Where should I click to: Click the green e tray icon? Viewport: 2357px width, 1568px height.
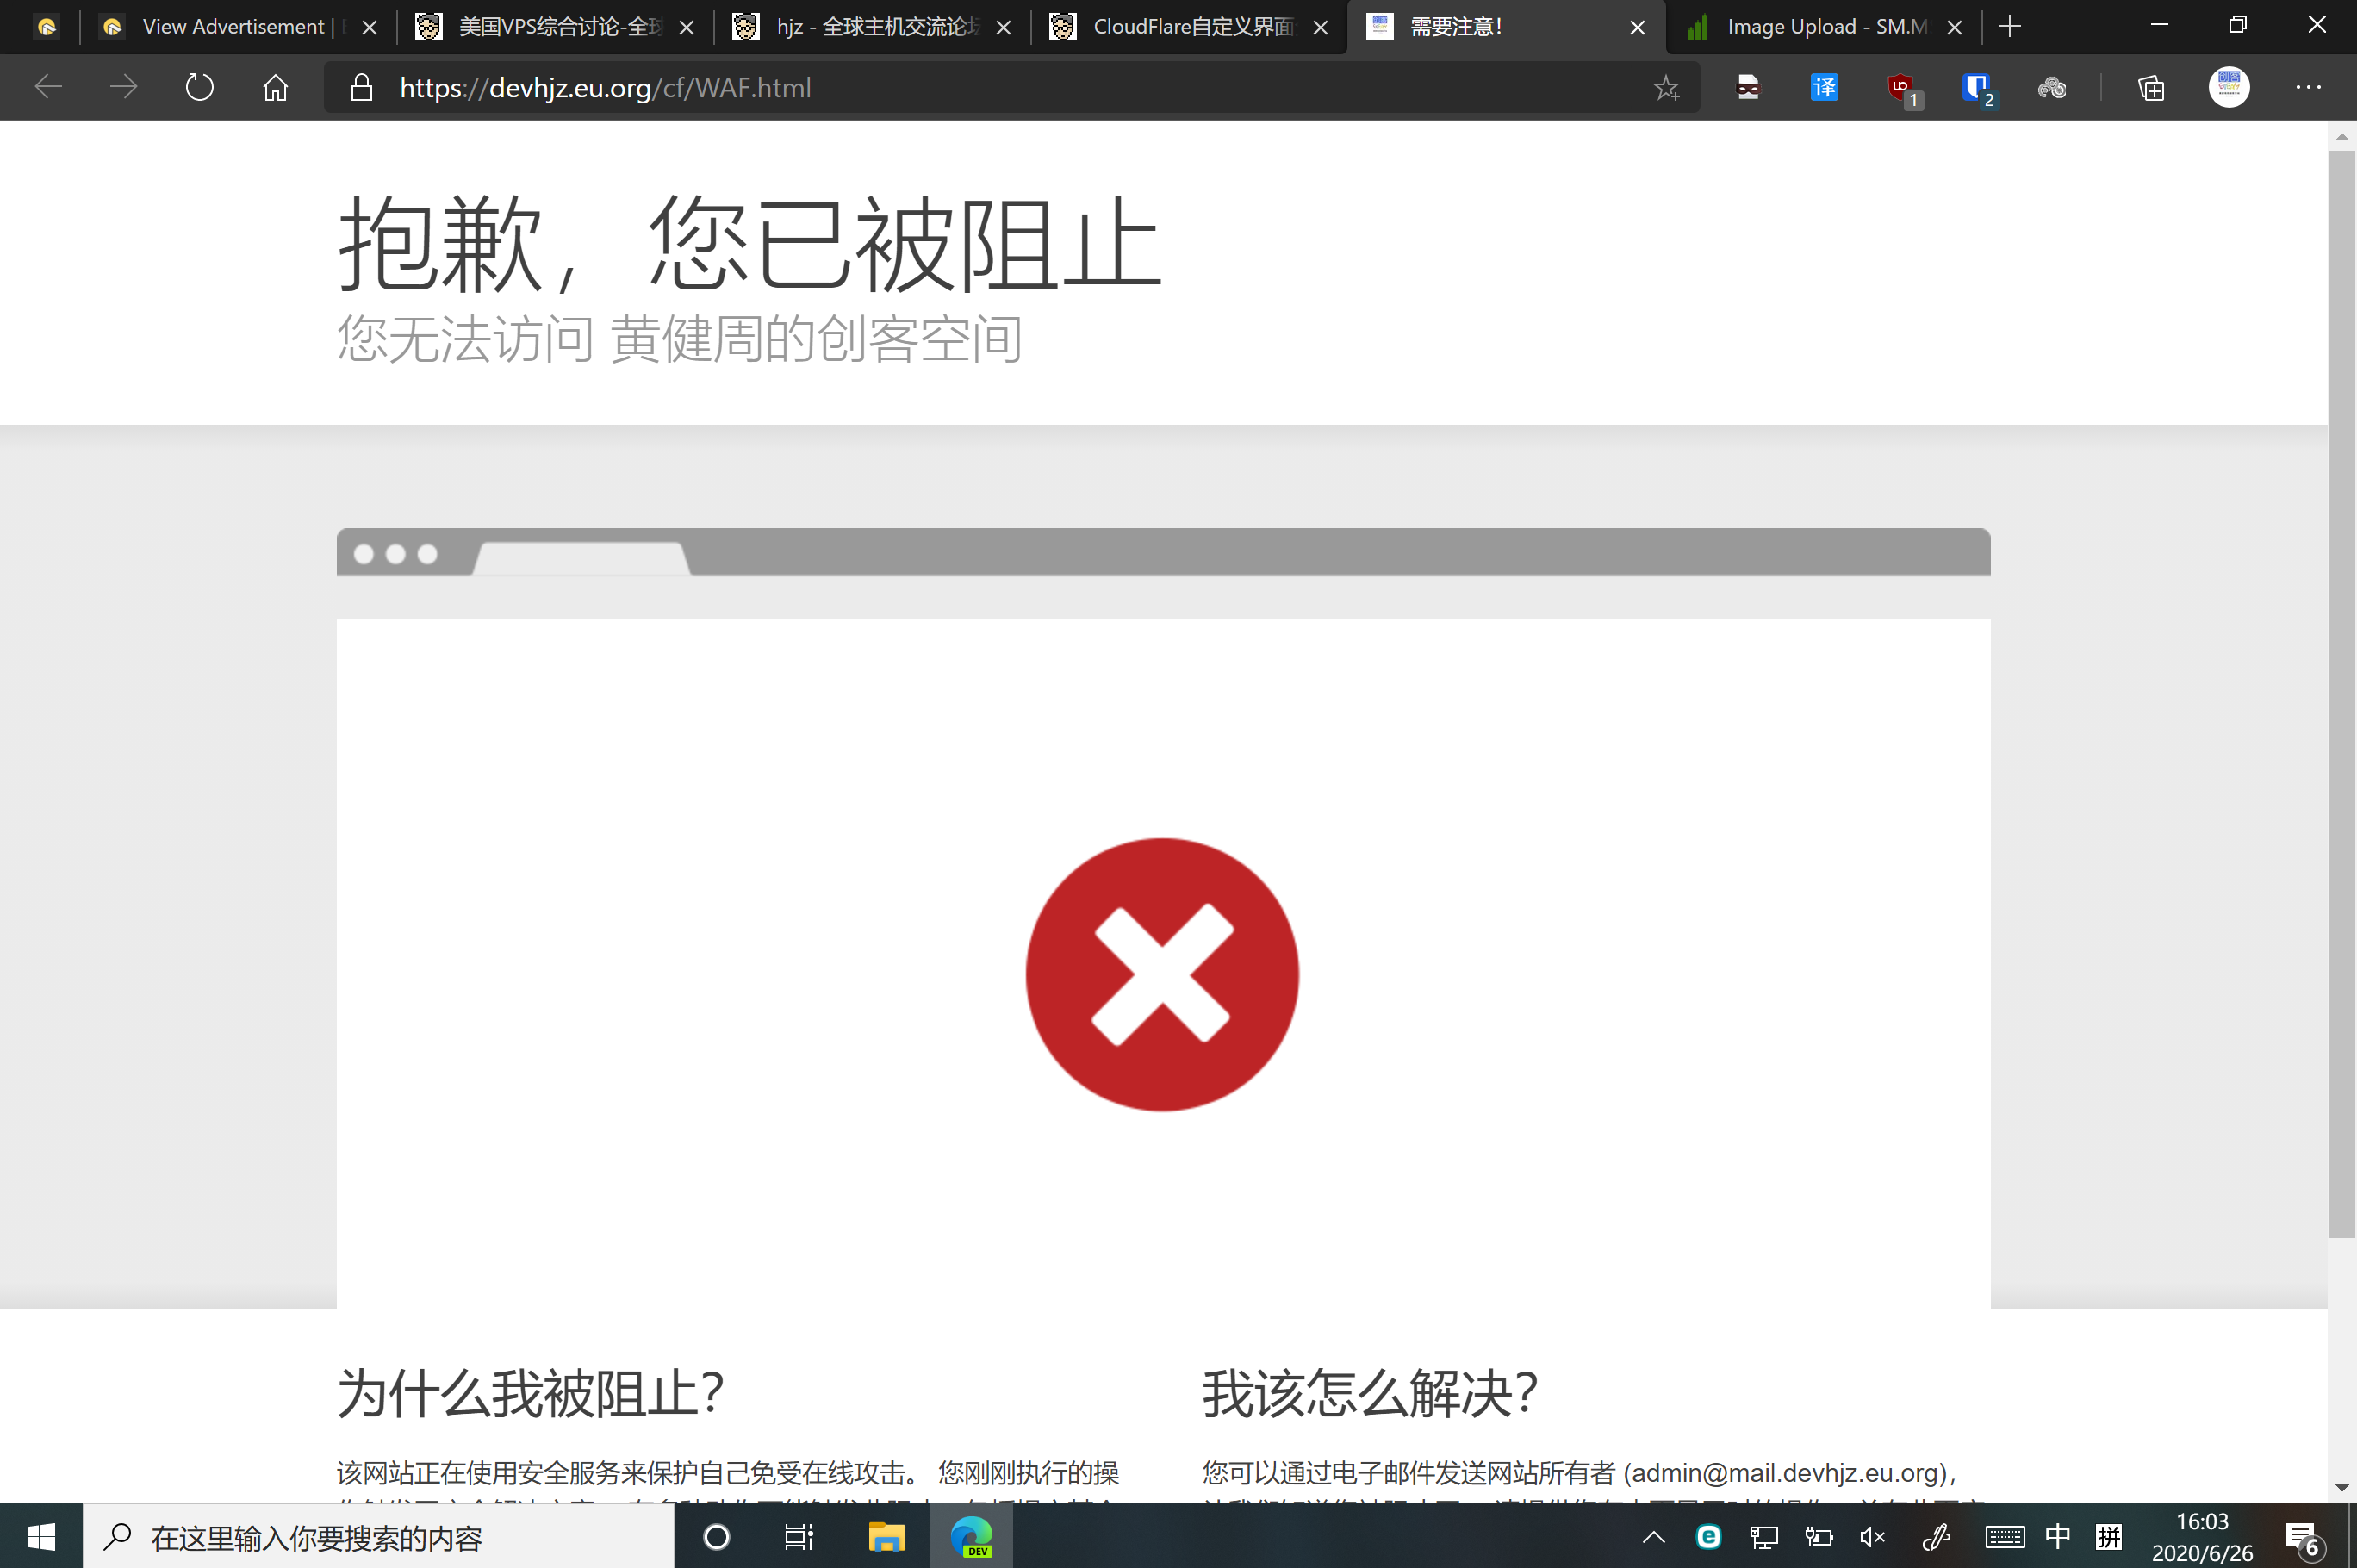tap(1709, 1537)
